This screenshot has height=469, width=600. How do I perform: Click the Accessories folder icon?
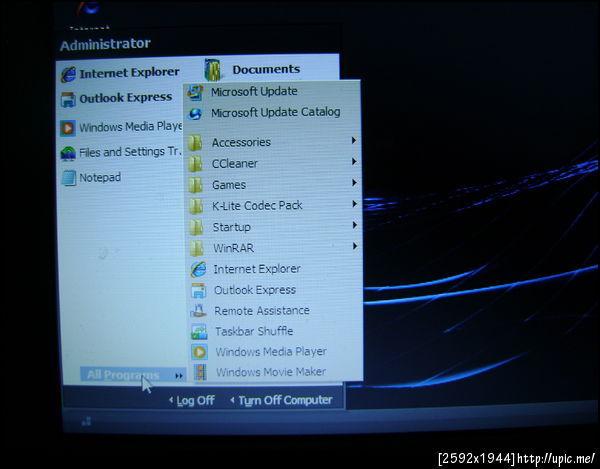(195, 143)
